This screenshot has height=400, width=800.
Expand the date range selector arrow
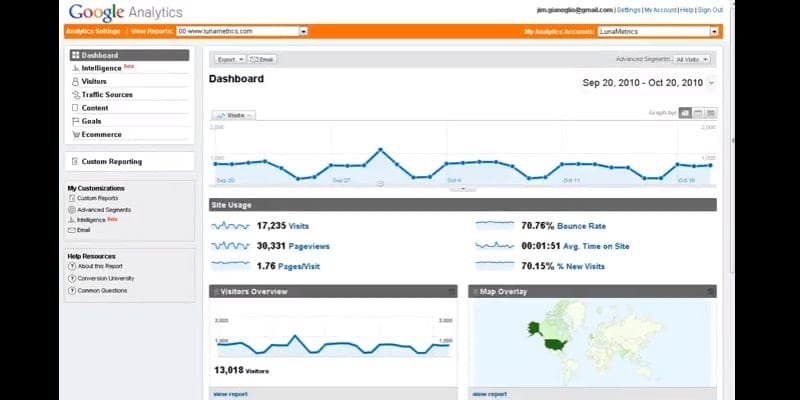tap(711, 83)
